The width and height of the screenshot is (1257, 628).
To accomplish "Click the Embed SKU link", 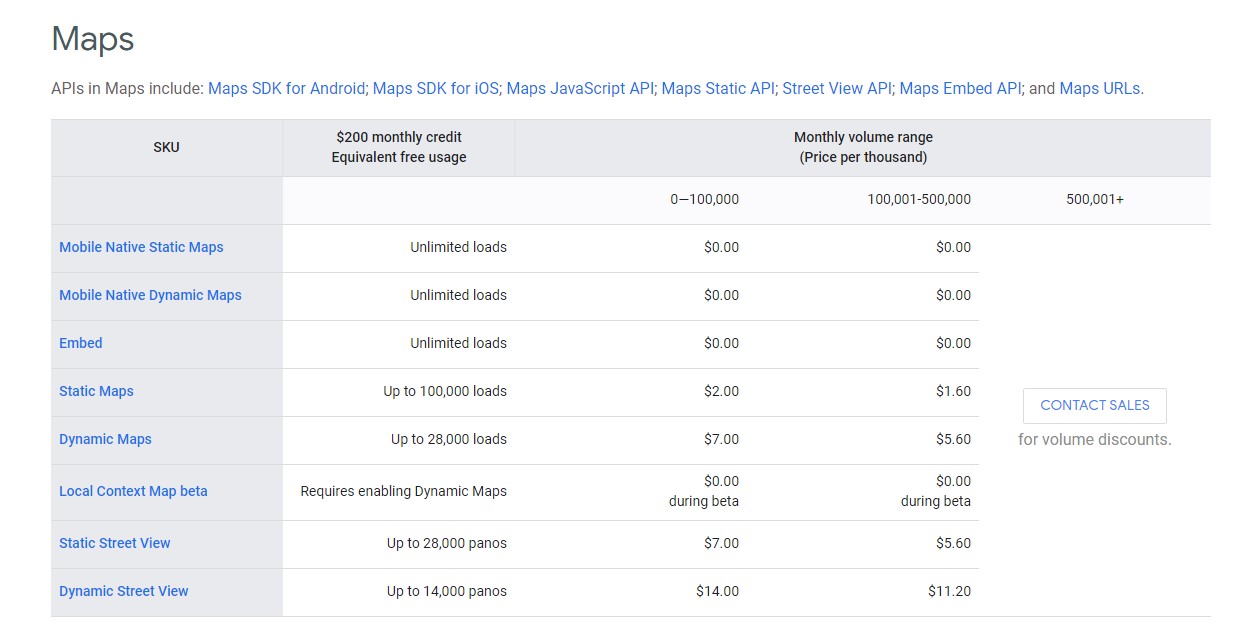I will point(81,343).
